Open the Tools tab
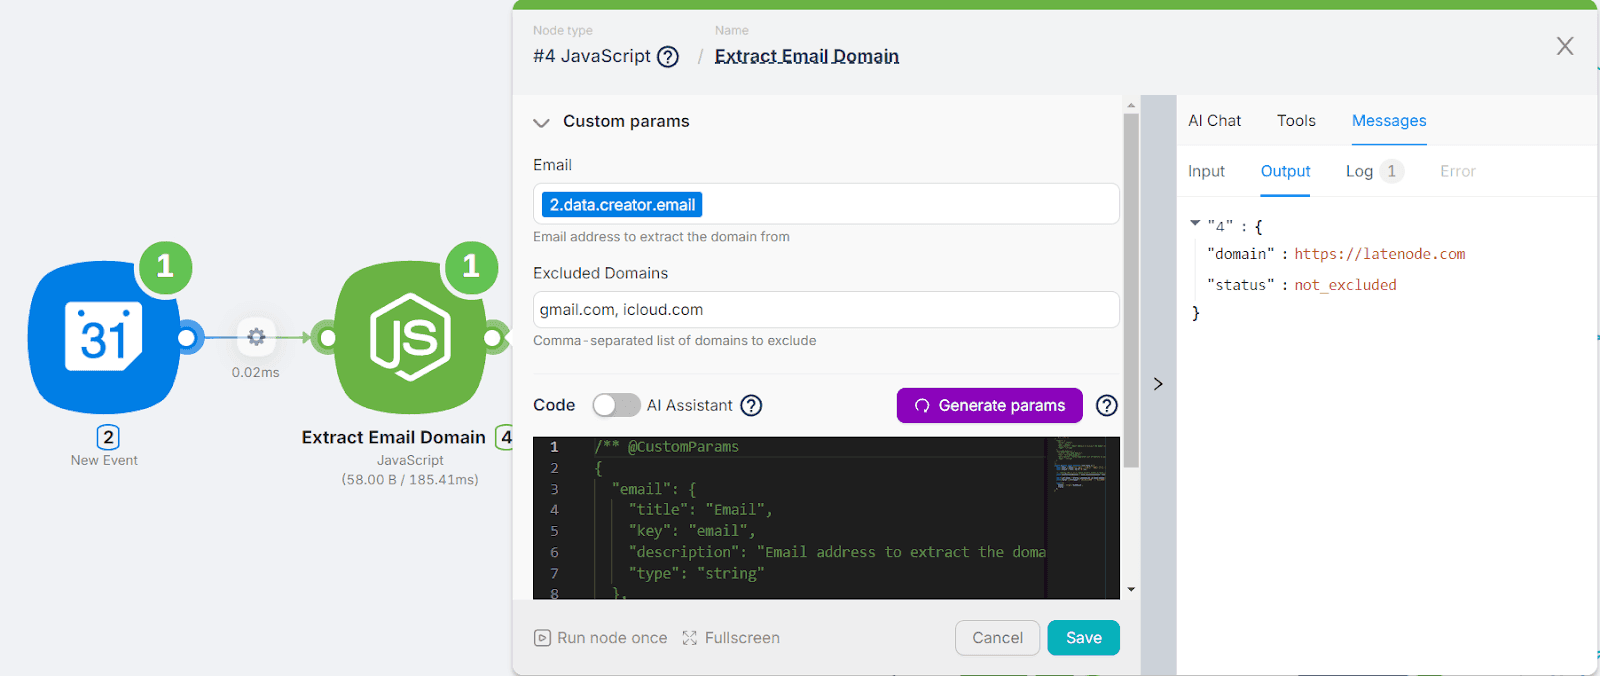Image resolution: width=1600 pixels, height=676 pixels. (x=1296, y=121)
